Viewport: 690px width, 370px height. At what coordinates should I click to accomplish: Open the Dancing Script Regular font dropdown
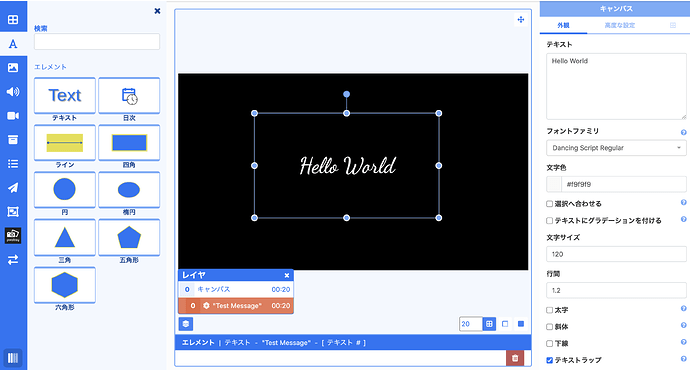616,148
